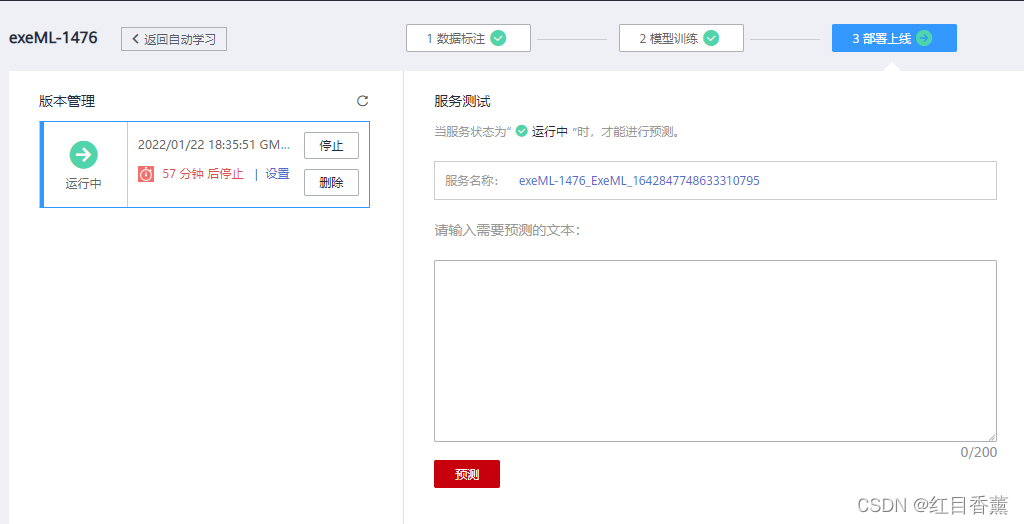Click the 0/200 character counter
Viewport: 1024px width, 524px height.
(x=978, y=452)
